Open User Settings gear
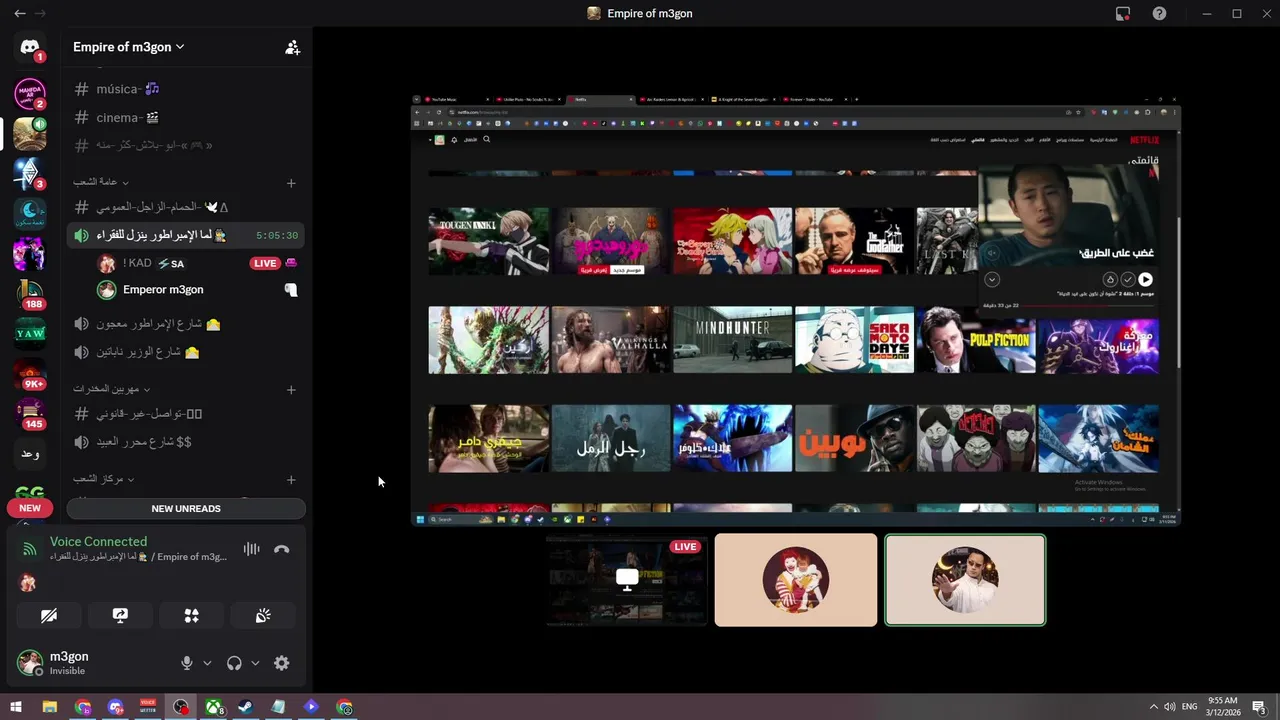 [282, 663]
